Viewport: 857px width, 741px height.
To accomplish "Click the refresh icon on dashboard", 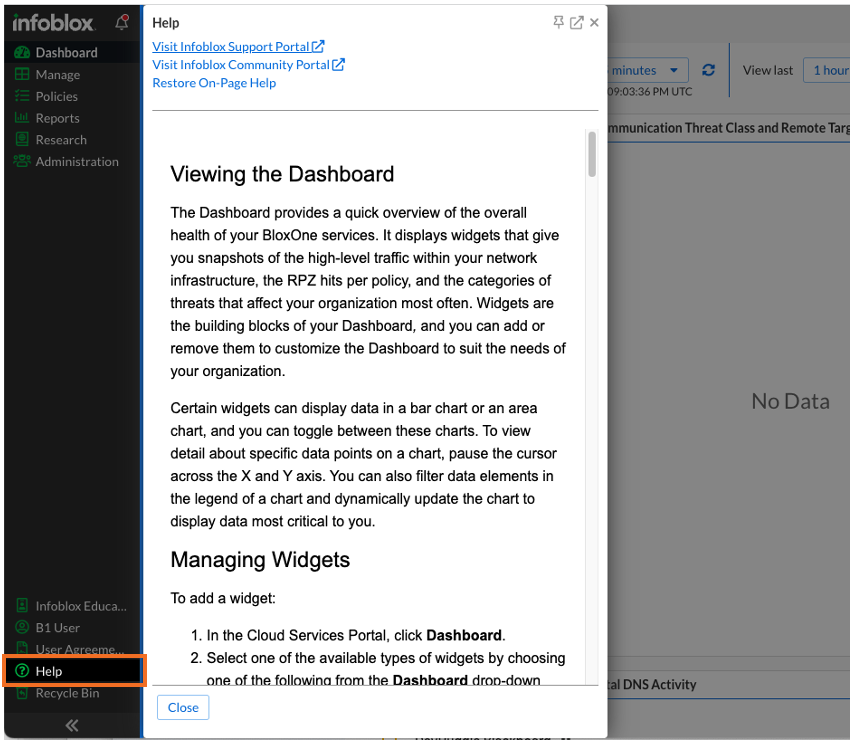I will coord(709,70).
